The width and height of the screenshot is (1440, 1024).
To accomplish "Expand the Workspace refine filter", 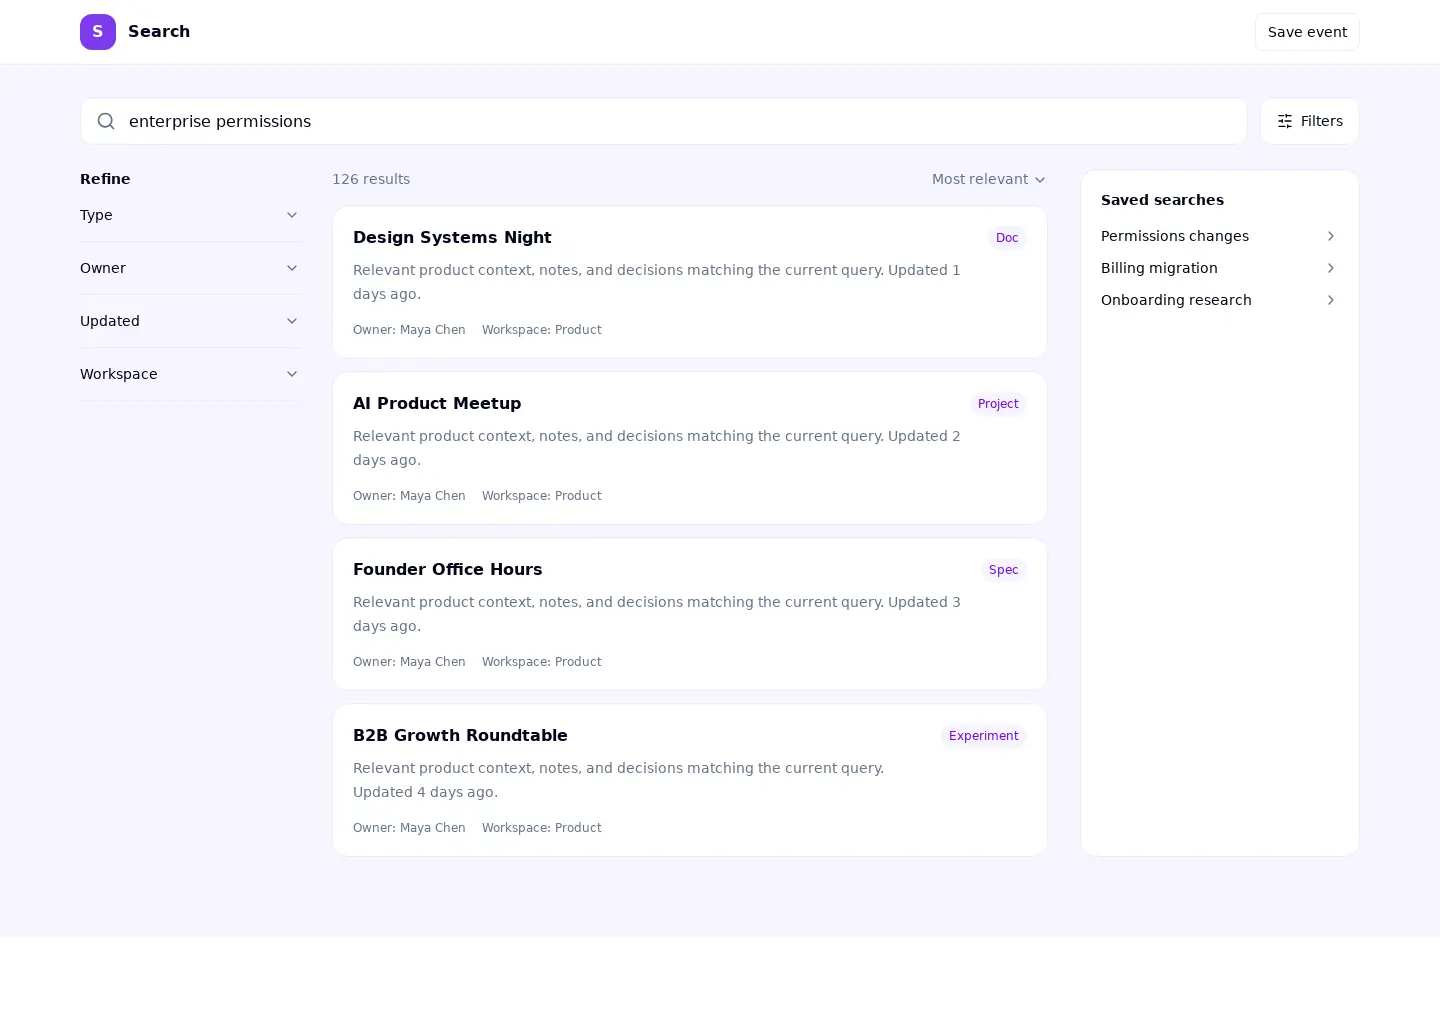I will [190, 374].
